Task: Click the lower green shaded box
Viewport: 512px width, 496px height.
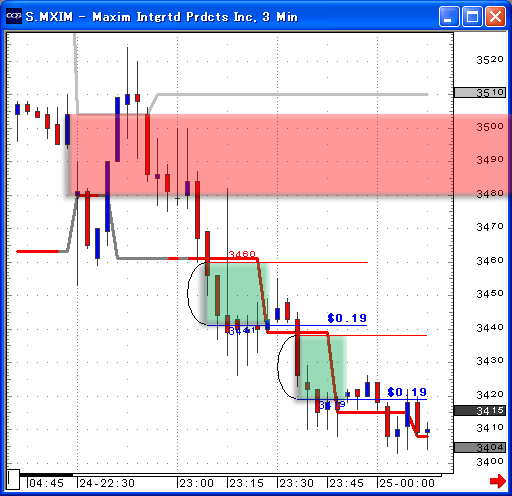Action: (x=322, y=368)
